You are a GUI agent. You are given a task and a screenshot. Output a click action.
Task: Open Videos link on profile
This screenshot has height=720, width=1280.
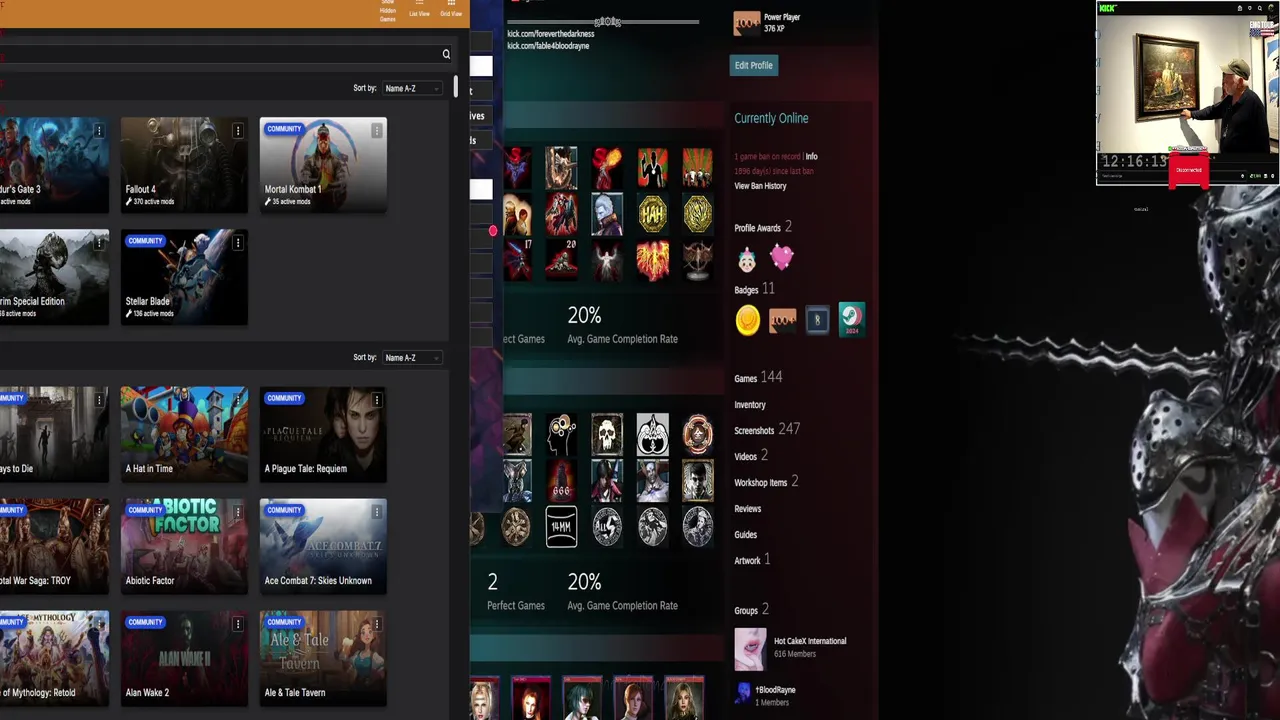(751, 456)
